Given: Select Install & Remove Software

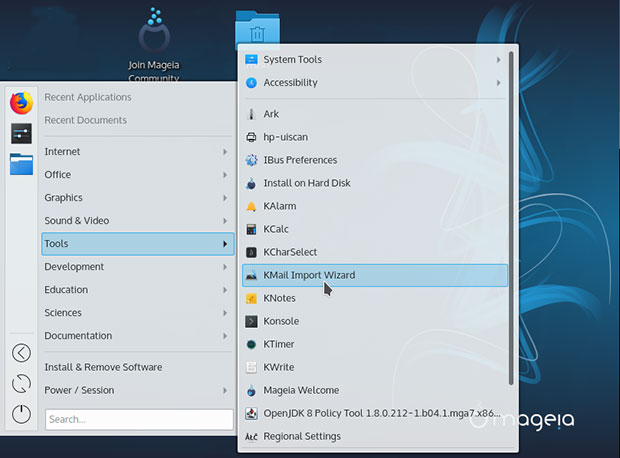Looking at the screenshot, I should 138,367.
